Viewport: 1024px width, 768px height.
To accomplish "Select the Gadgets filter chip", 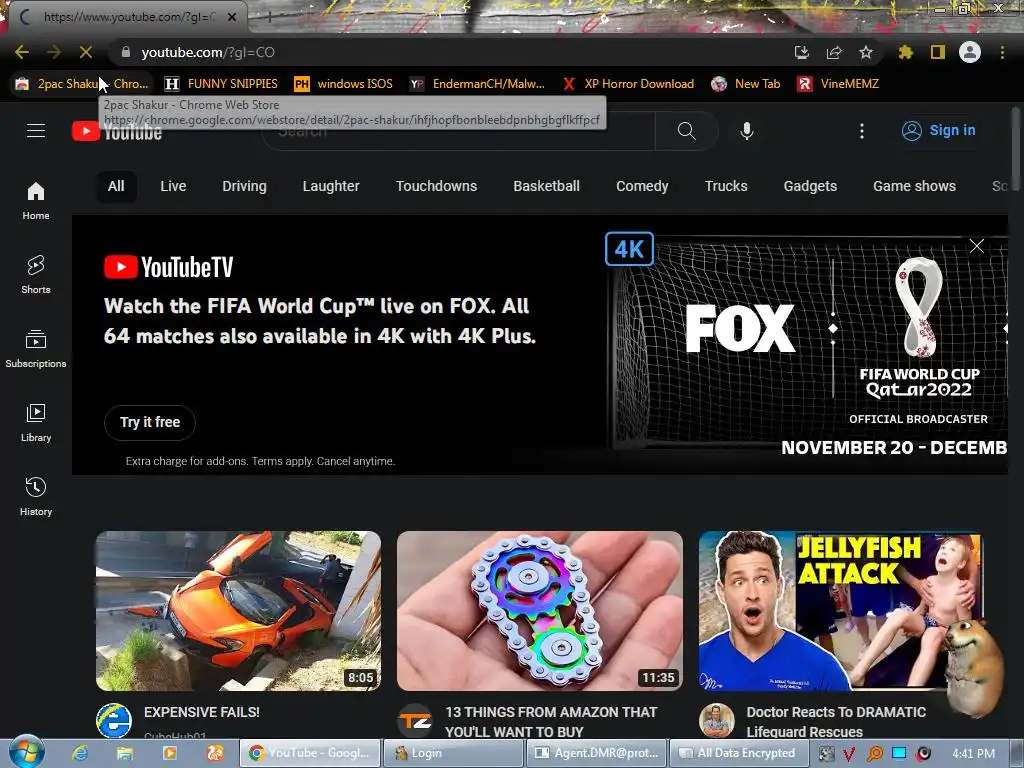I will coord(810,186).
